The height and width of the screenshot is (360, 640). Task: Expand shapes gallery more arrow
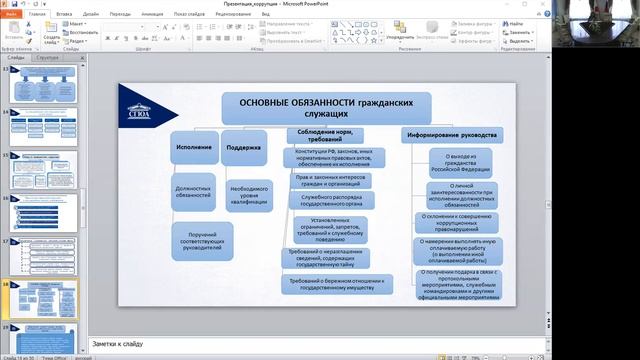click(x=382, y=41)
